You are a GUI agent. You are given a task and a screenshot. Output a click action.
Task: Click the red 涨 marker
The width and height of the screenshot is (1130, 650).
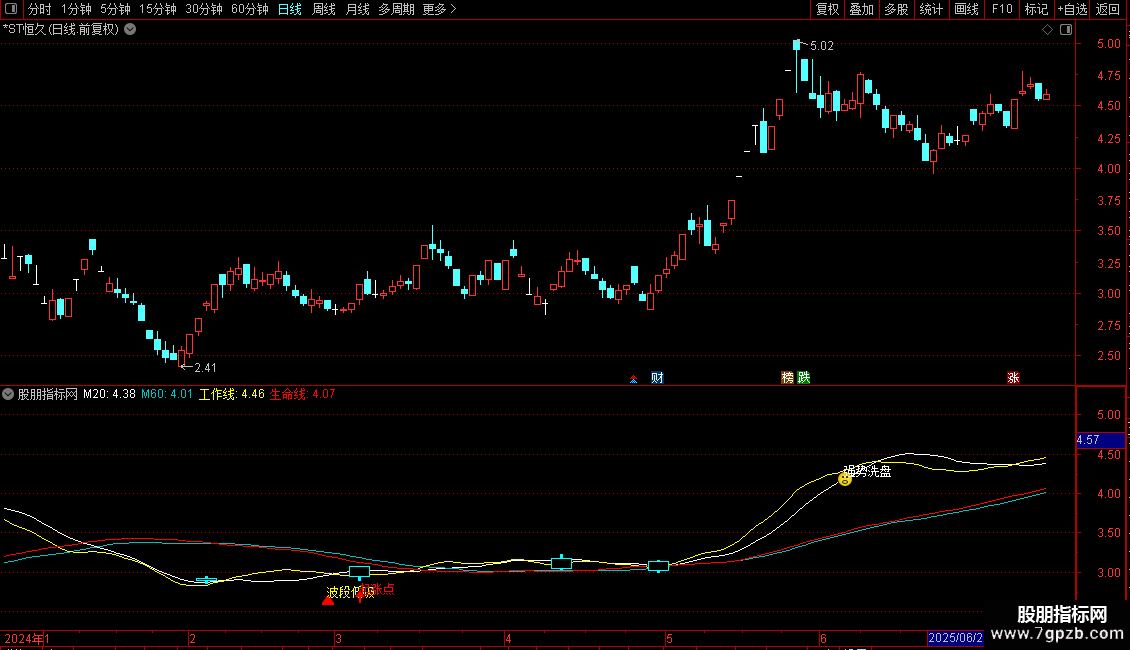[1013, 378]
